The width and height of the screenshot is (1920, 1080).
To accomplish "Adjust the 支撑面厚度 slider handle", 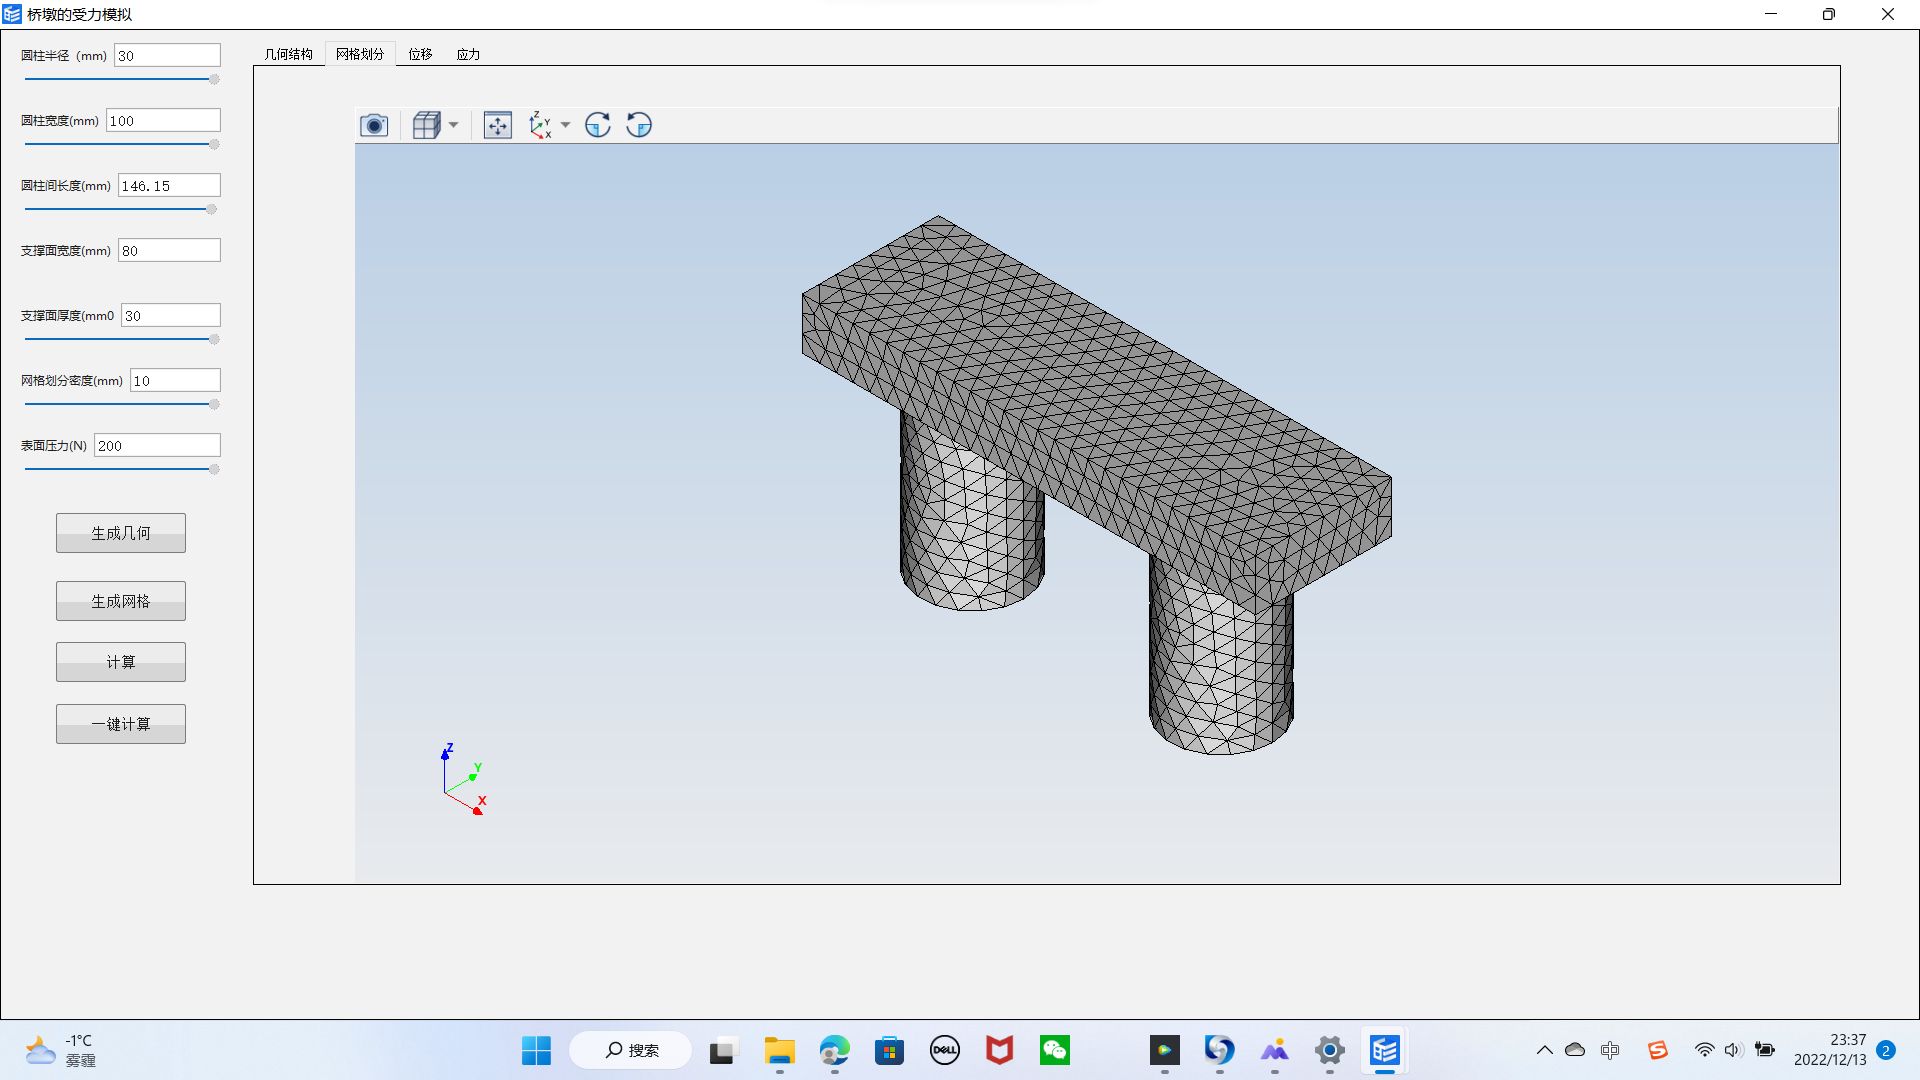I will (x=214, y=339).
